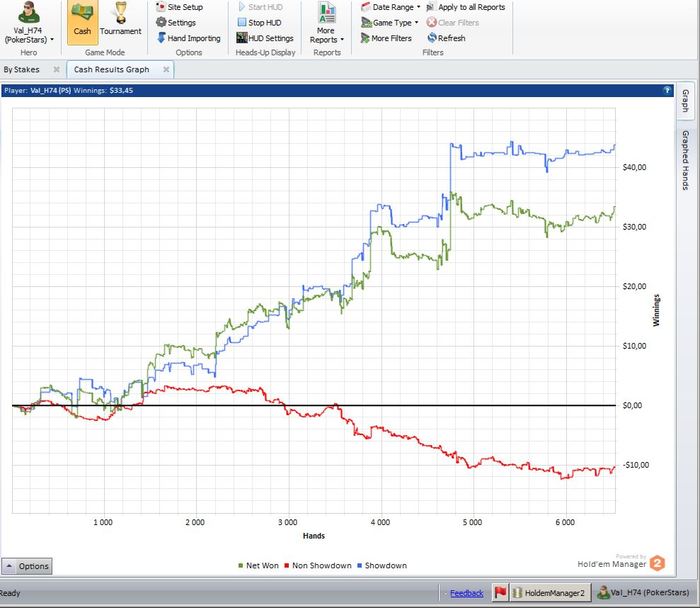
Task: Click the $40,00 axis label
Action: pyautogui.click(x=634, y=167)
